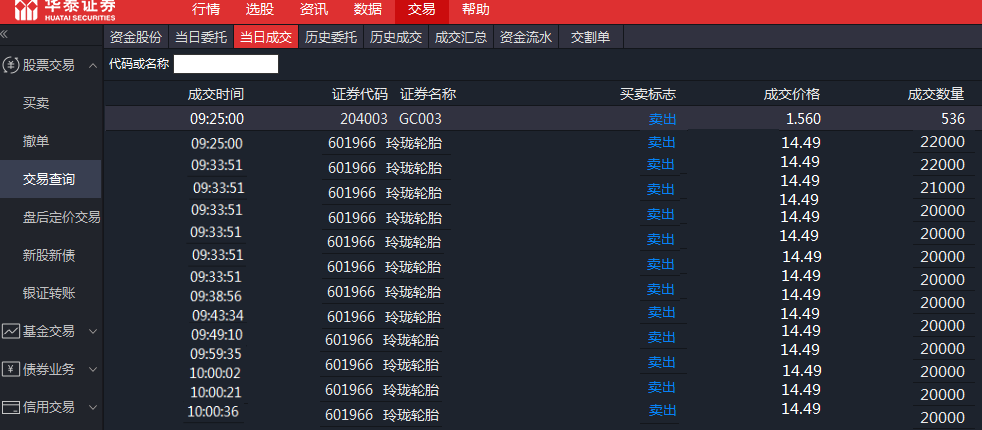The image size is (982, 430).
Task: Collapse the 股票交易 section arrow
Action: (93, 65)
